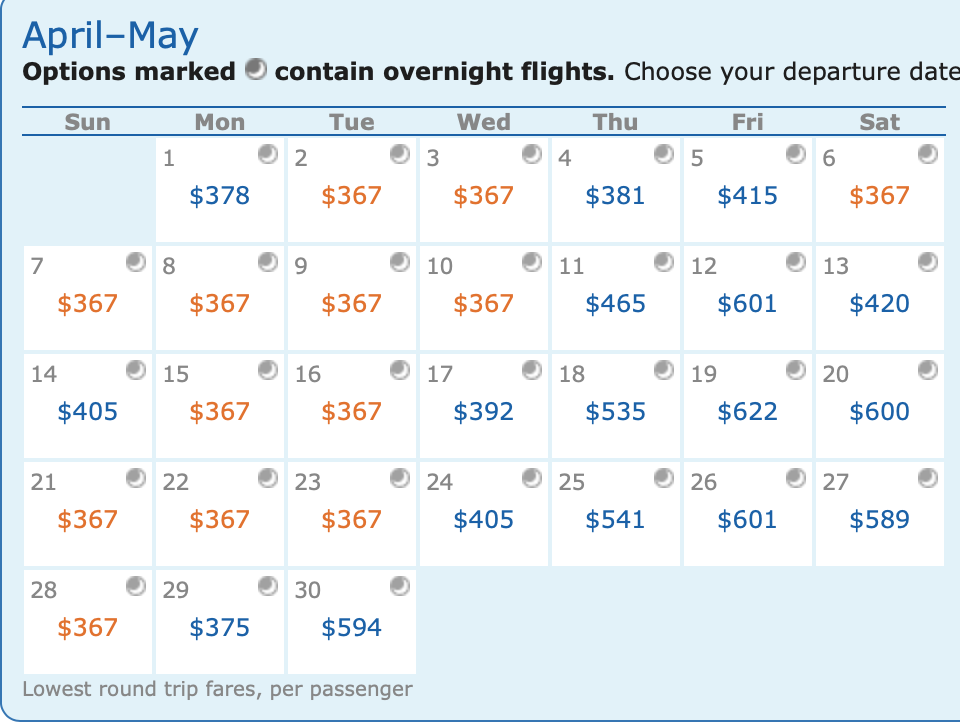Click overnight moon icon on April 5

pyautogui.click(x=795, y=154)
